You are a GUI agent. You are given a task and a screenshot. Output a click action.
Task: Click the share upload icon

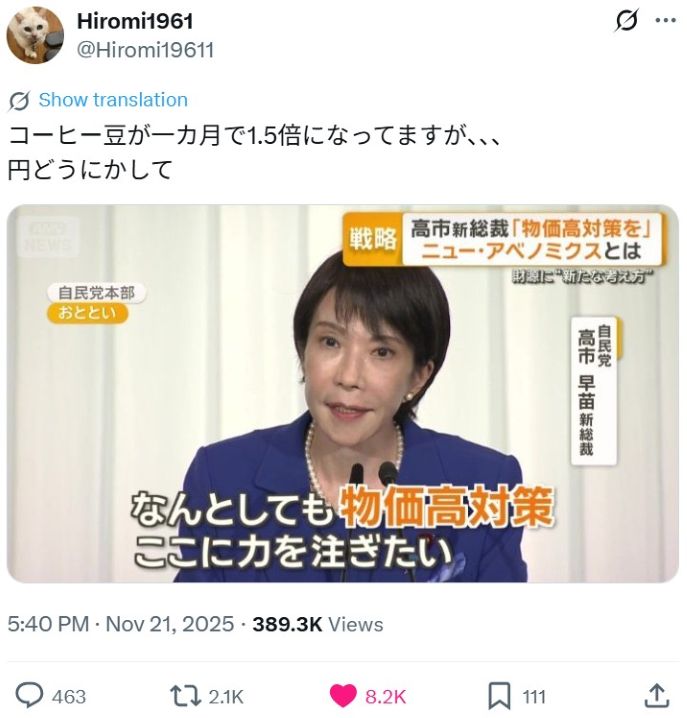(657, 696)
